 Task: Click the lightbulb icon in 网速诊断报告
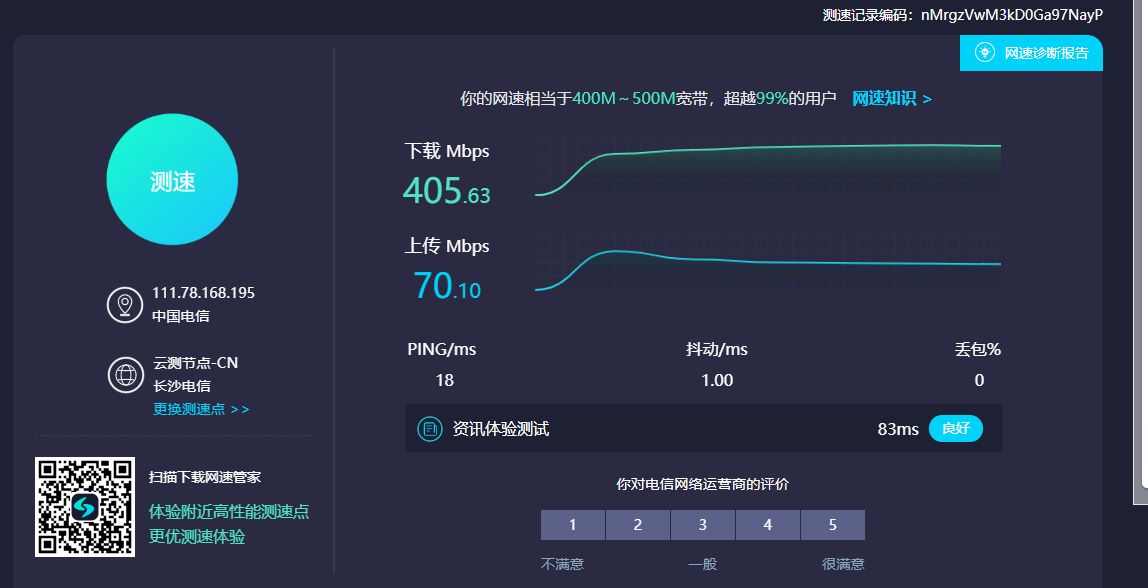[984, 53]
